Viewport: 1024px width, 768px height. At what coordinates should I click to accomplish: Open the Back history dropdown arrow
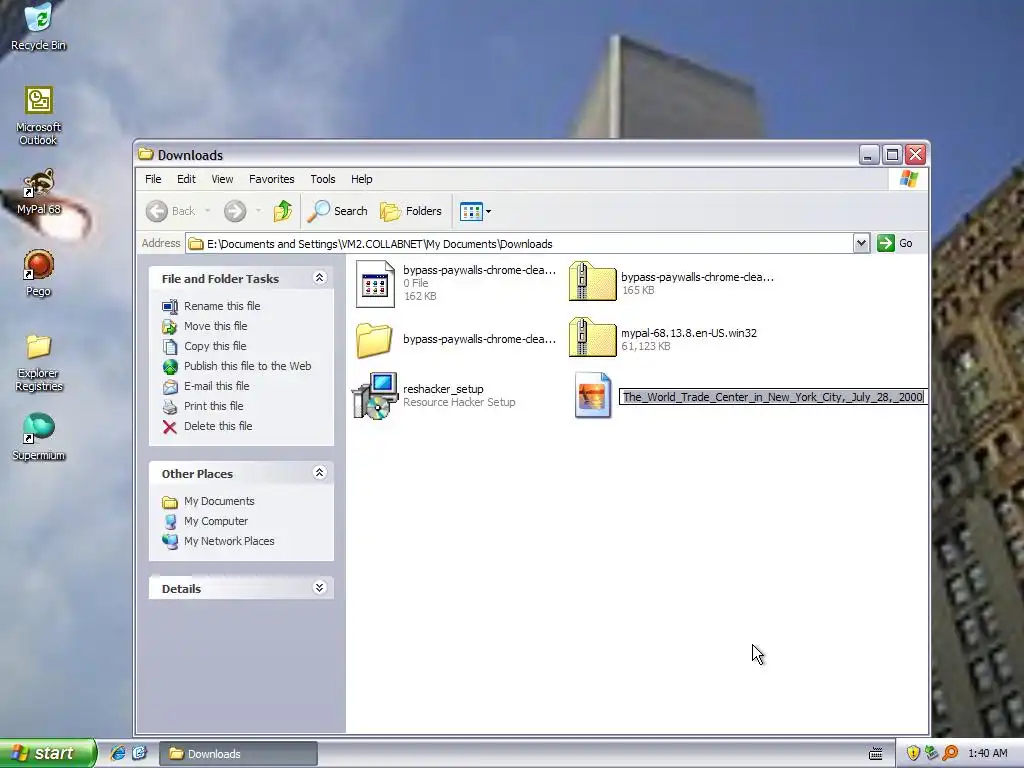(208, 211)
